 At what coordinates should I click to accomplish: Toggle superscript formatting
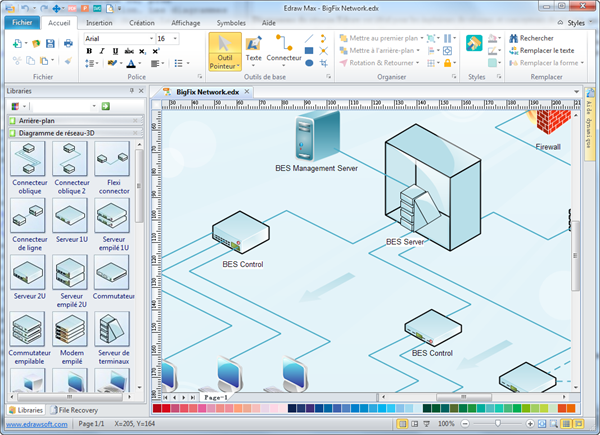[156, 51]
